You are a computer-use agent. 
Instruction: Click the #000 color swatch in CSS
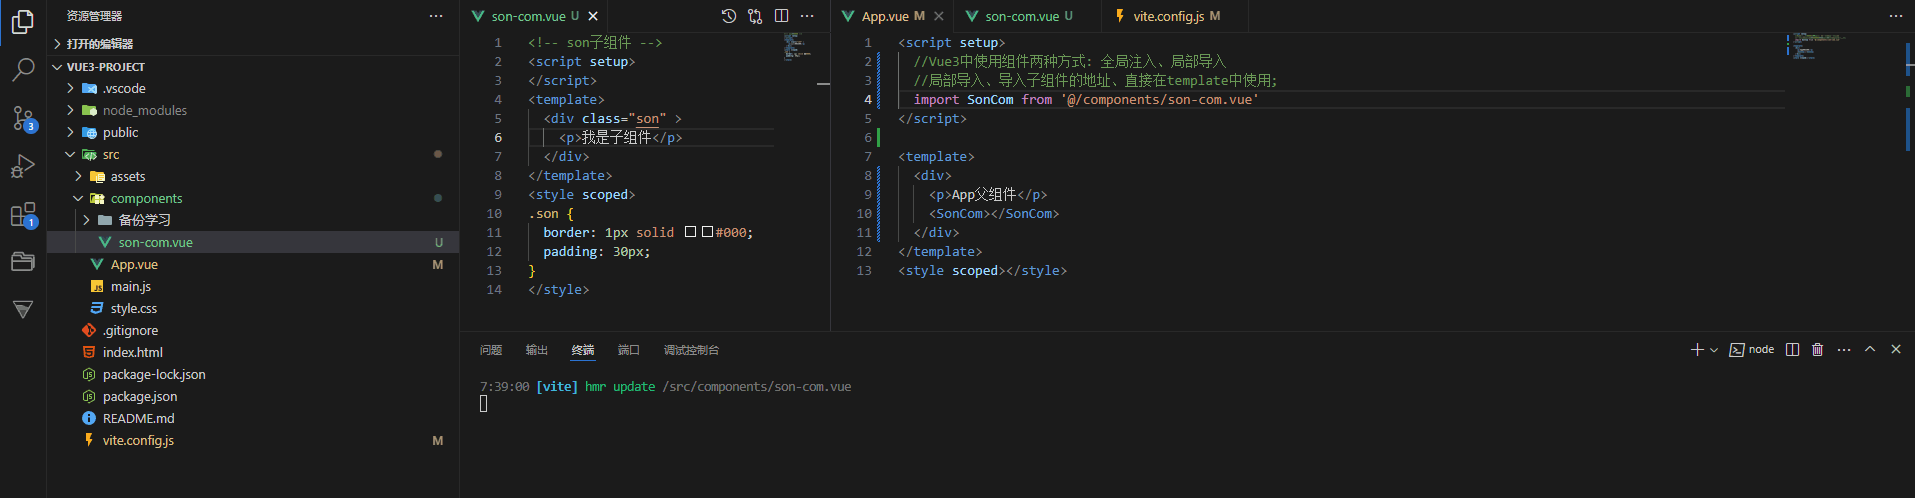point(707,232)
